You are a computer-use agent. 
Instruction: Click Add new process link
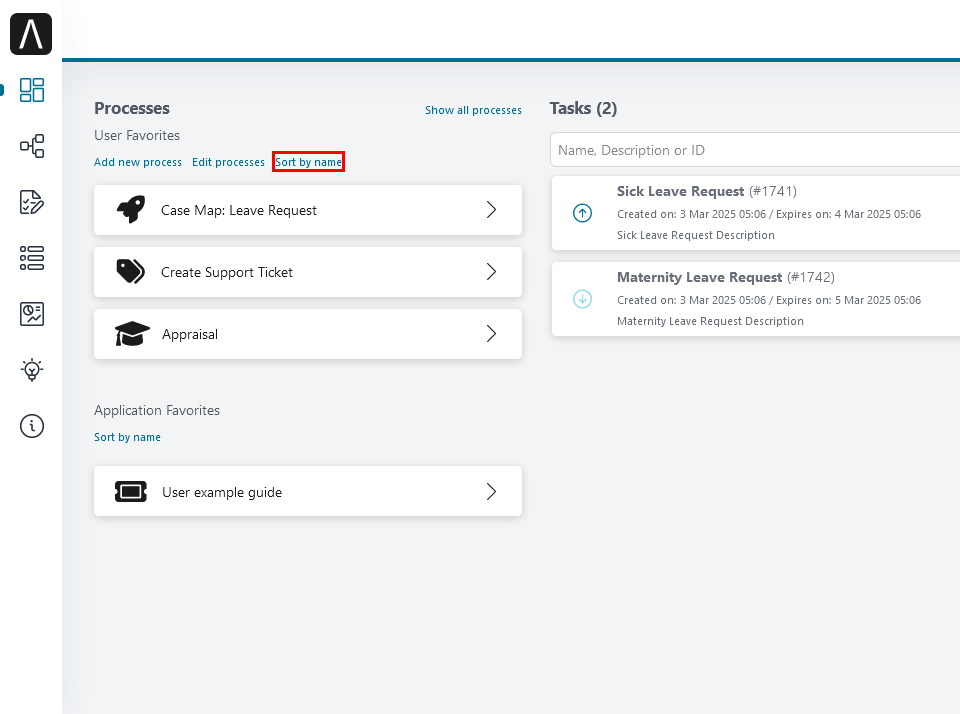coord(138,162)
